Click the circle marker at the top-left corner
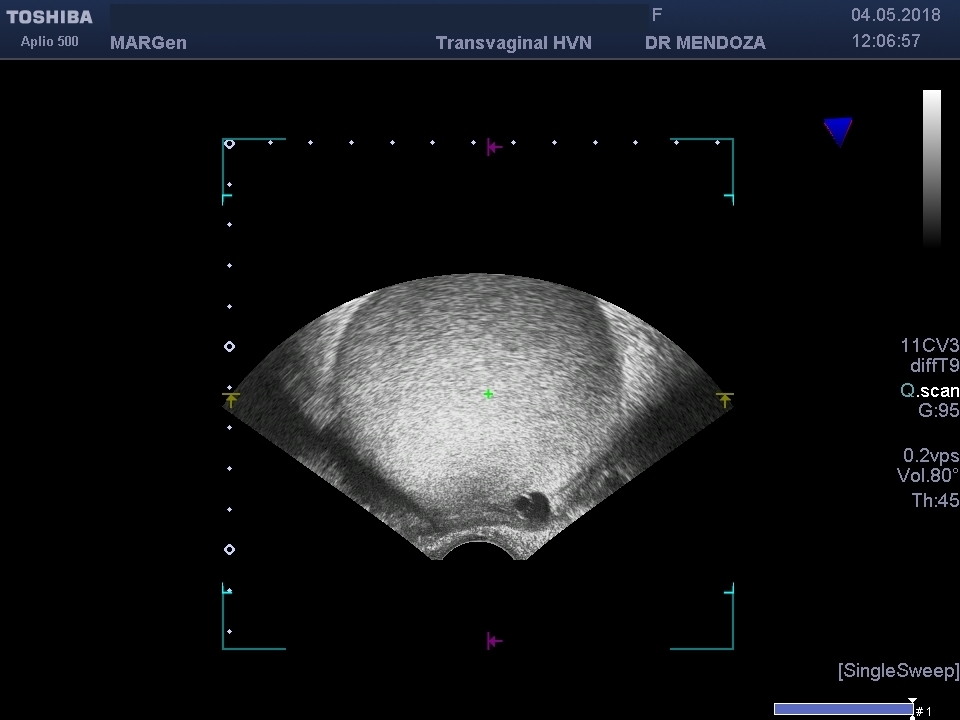The height and width of the screenshot is (720, 960). point(229,144)
